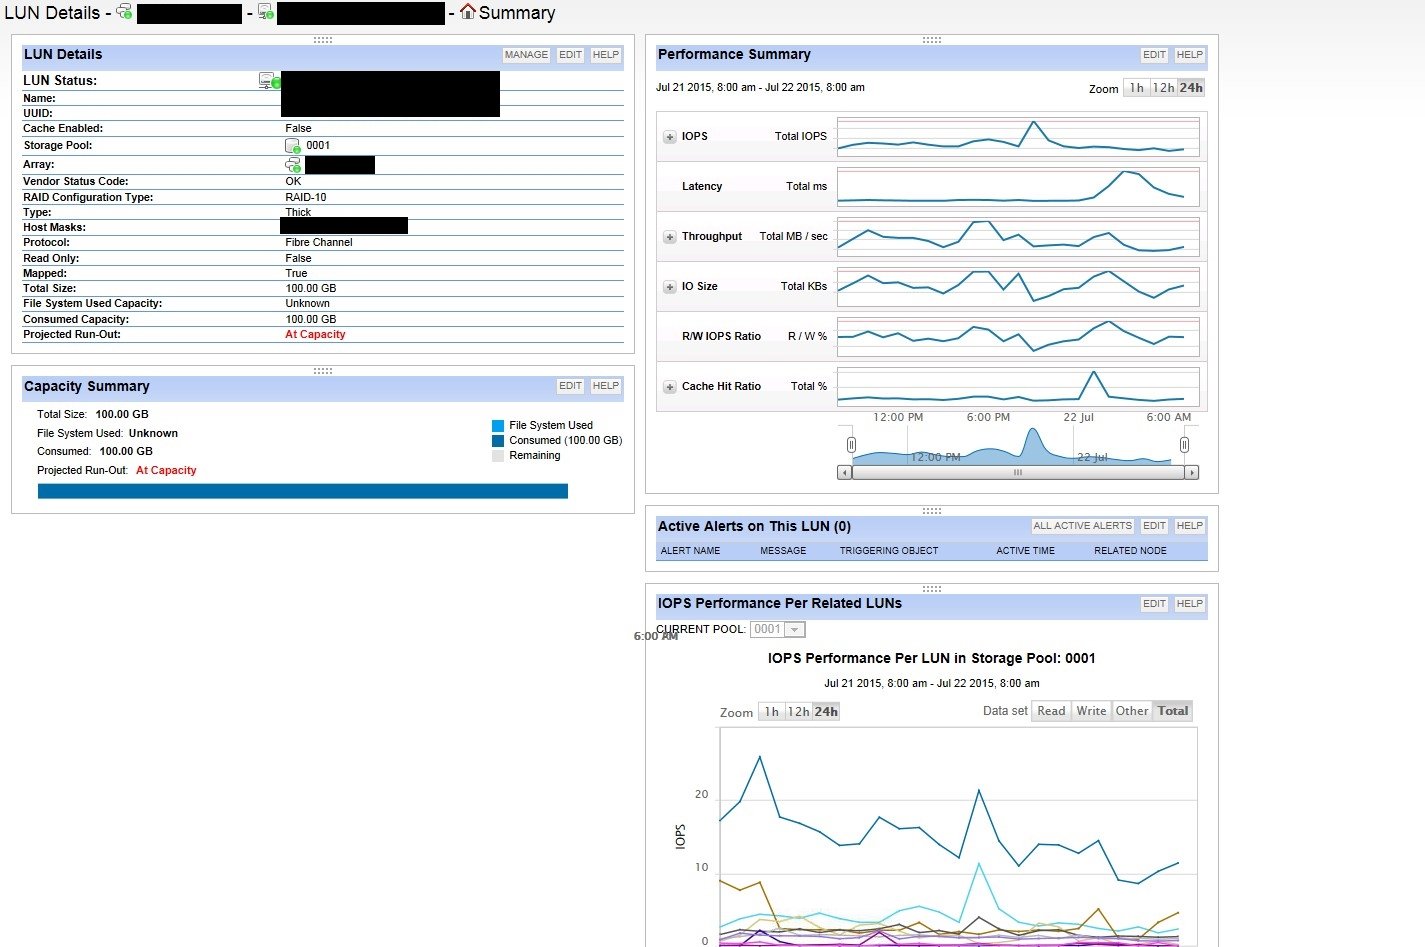The width and height of the screenshot is (1425, 947).
Task: Click the LUN status icon
Action: (x=269, y=81)
